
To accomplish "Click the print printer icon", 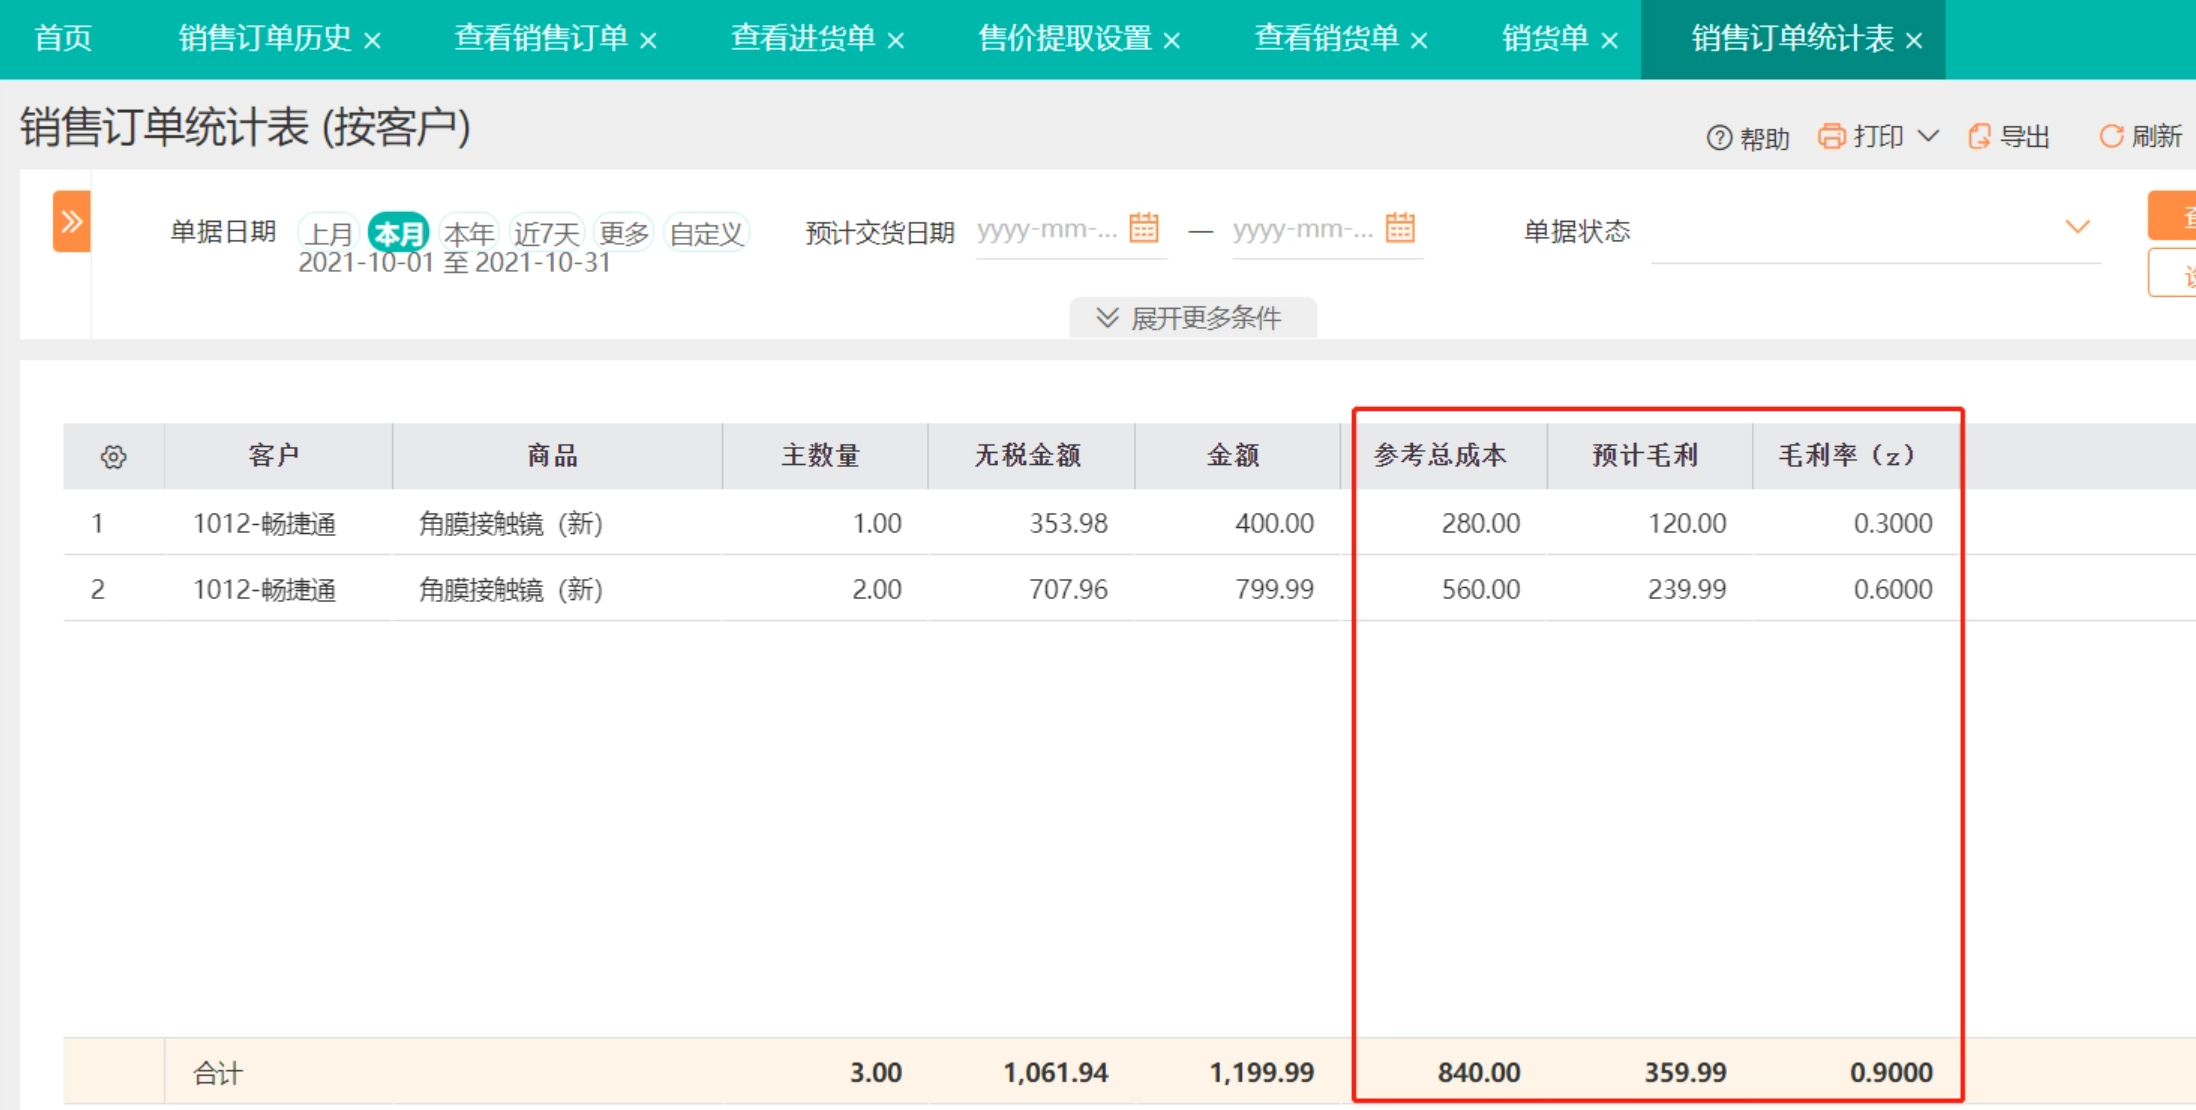I will click(1831, 136).
